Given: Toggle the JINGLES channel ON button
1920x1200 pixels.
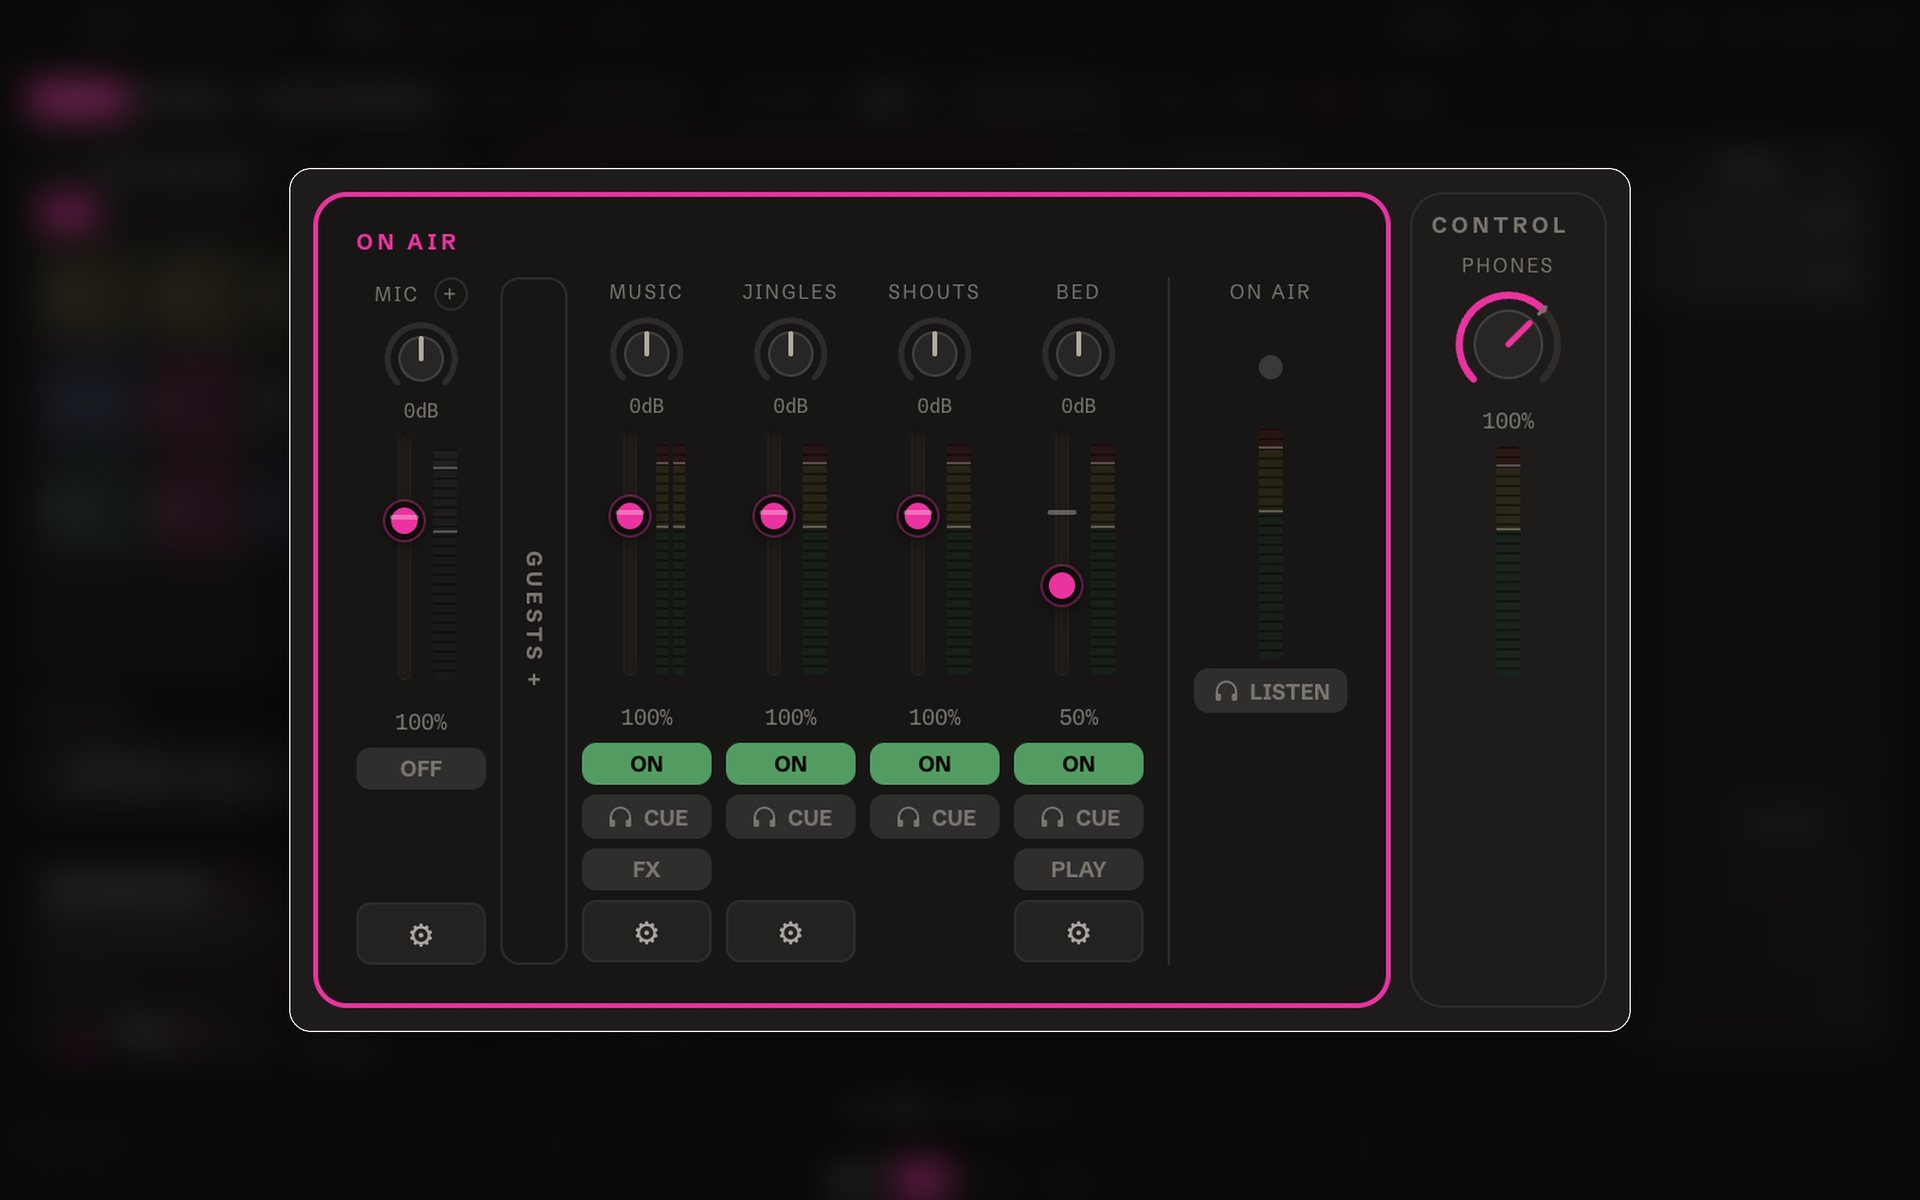Looking at the screenshot, I should click(x=790, y=764).
